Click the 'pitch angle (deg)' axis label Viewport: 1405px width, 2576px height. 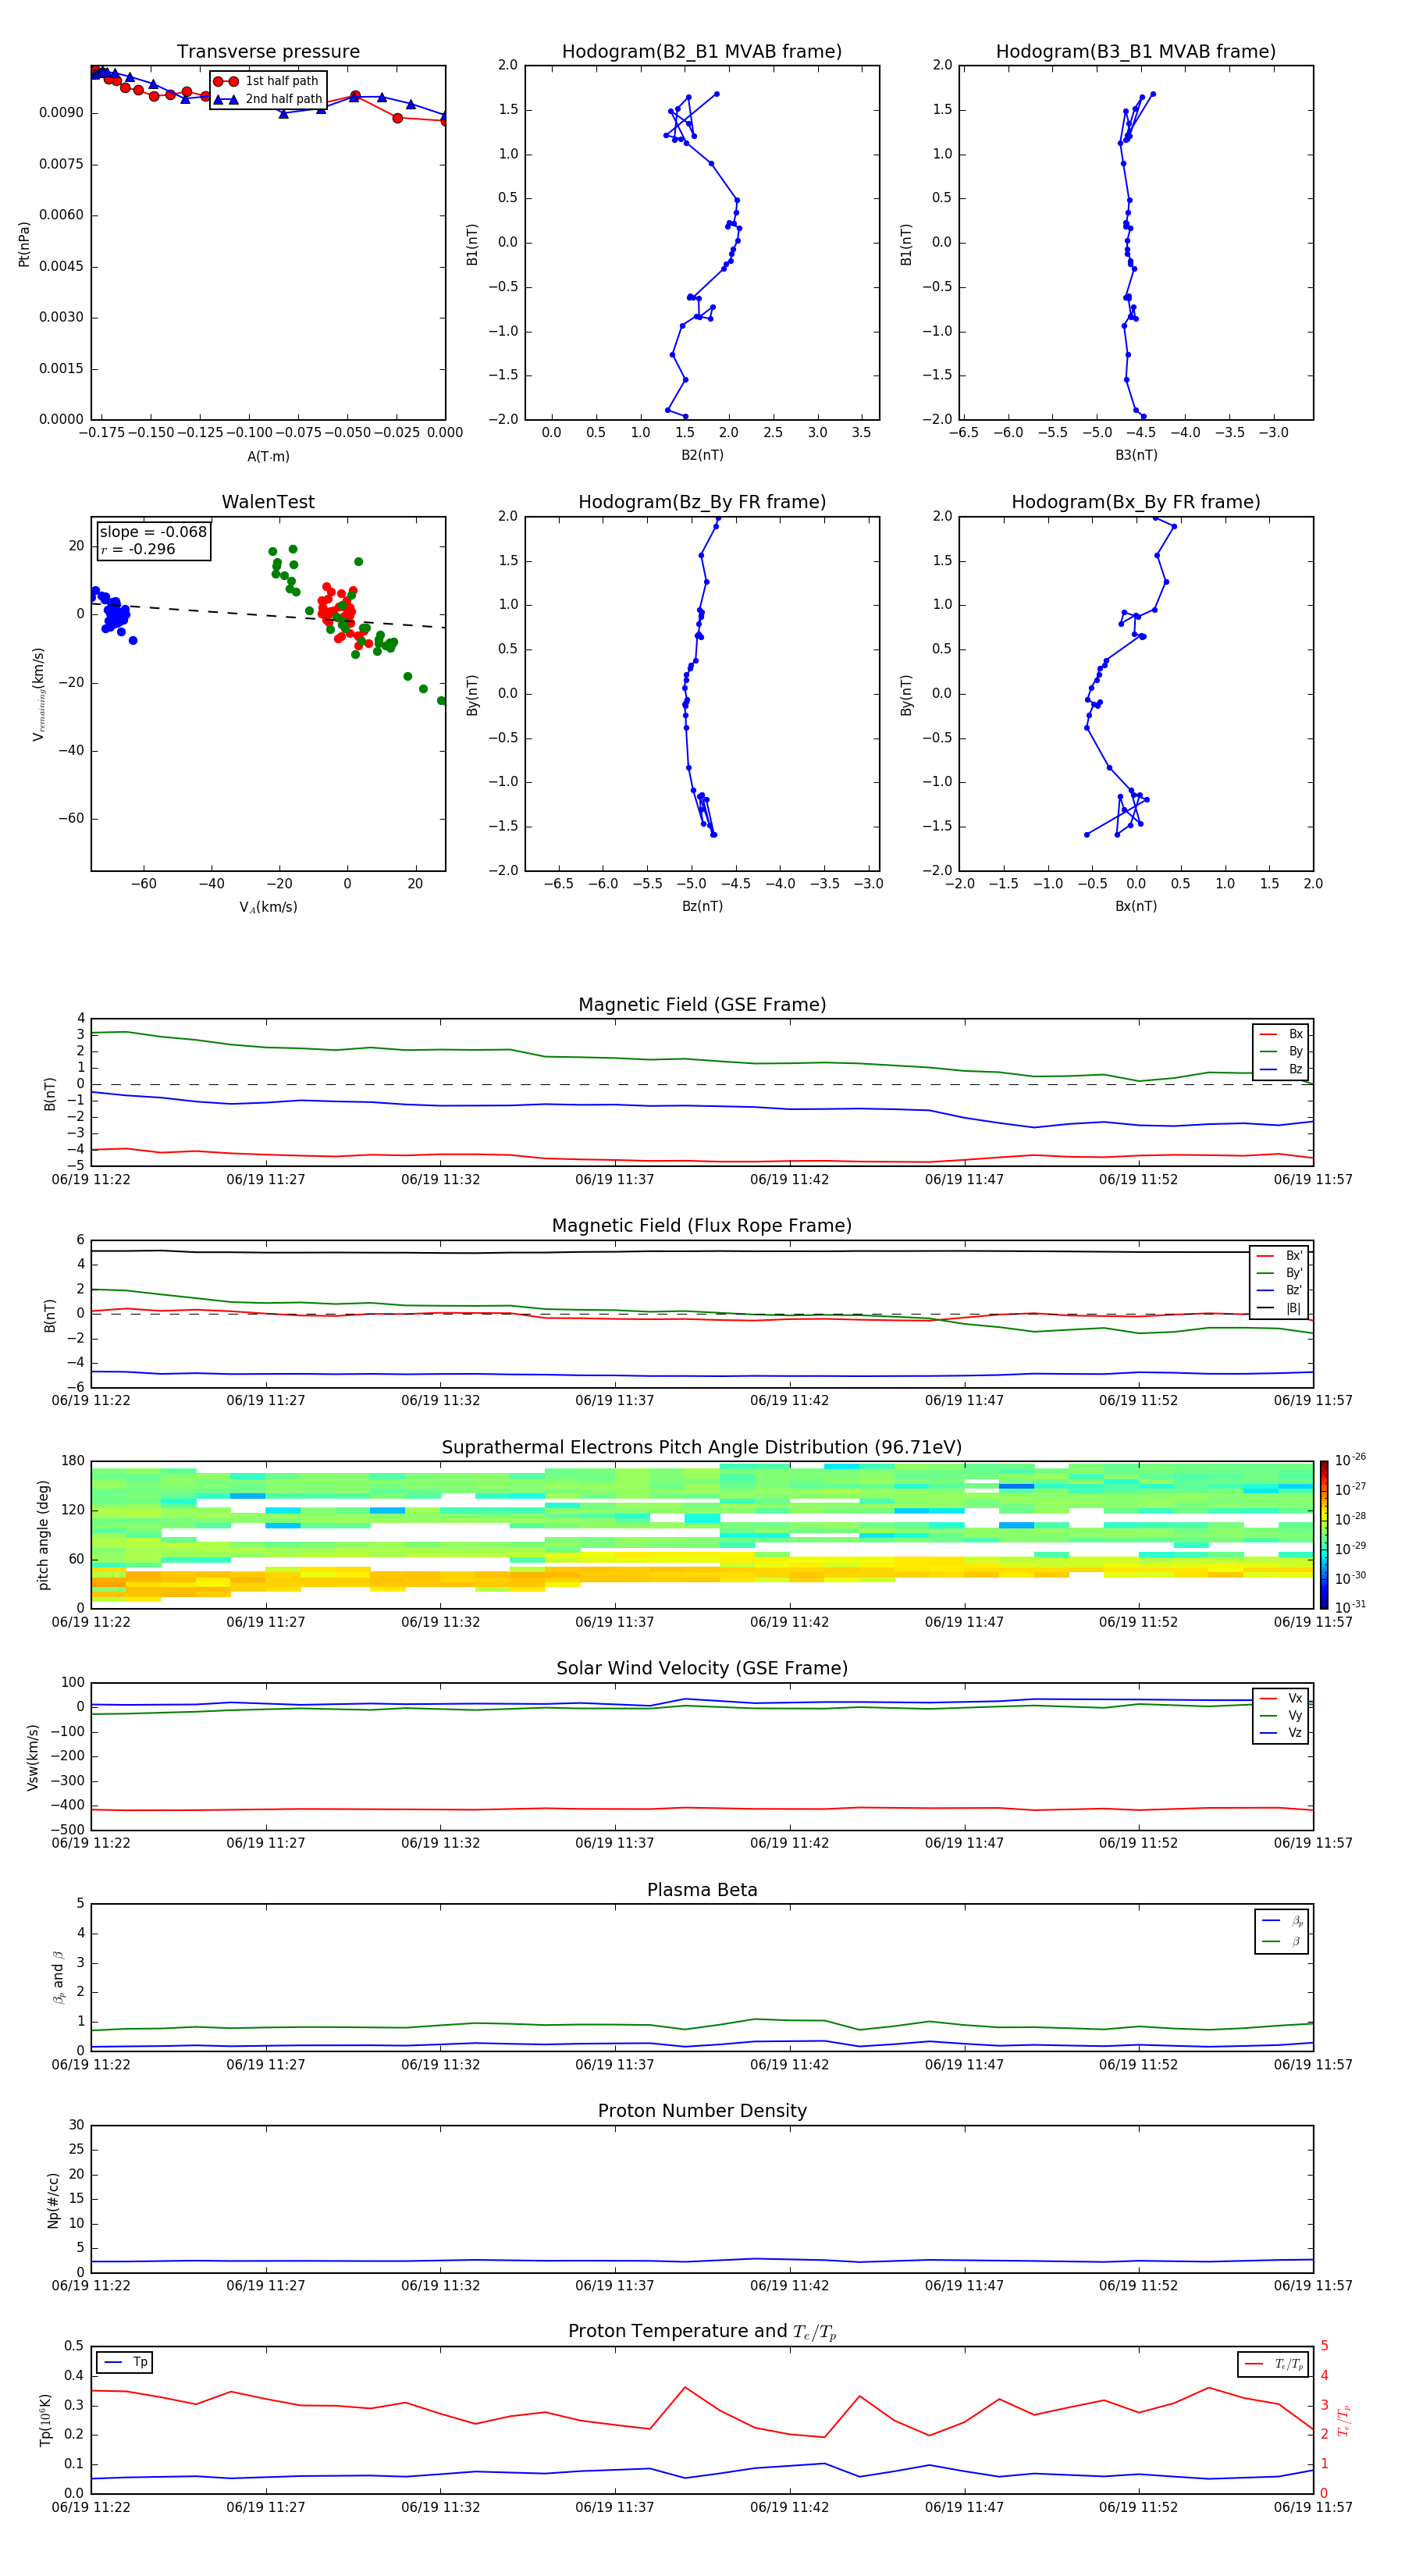43,1535
